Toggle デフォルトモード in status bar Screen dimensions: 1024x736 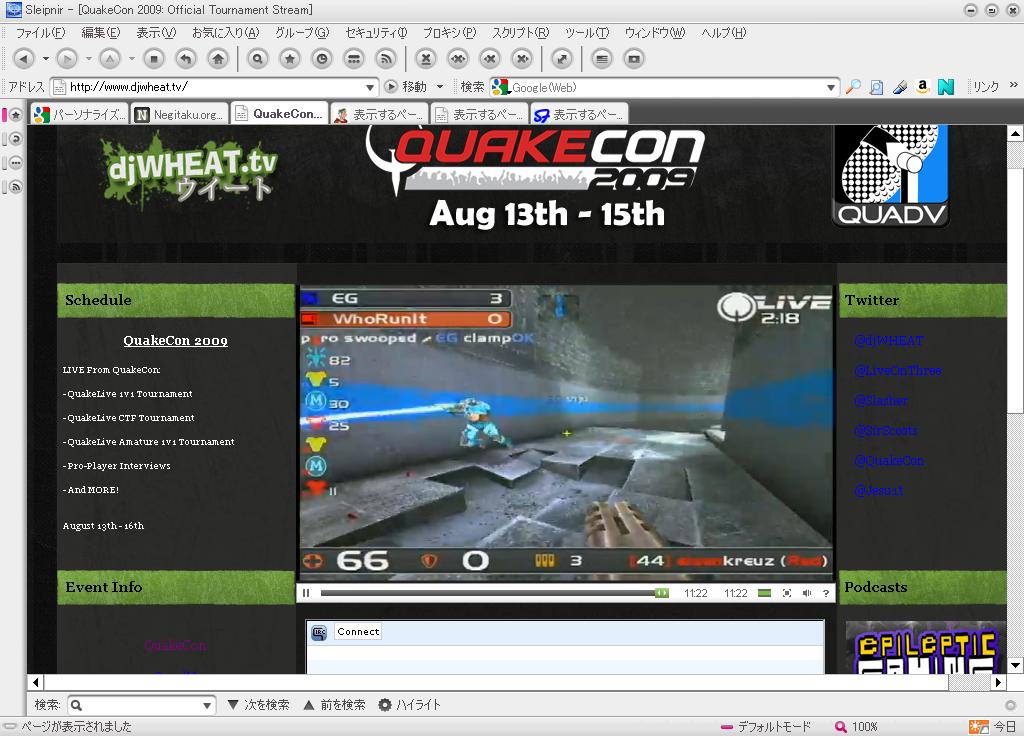point(766,727)
